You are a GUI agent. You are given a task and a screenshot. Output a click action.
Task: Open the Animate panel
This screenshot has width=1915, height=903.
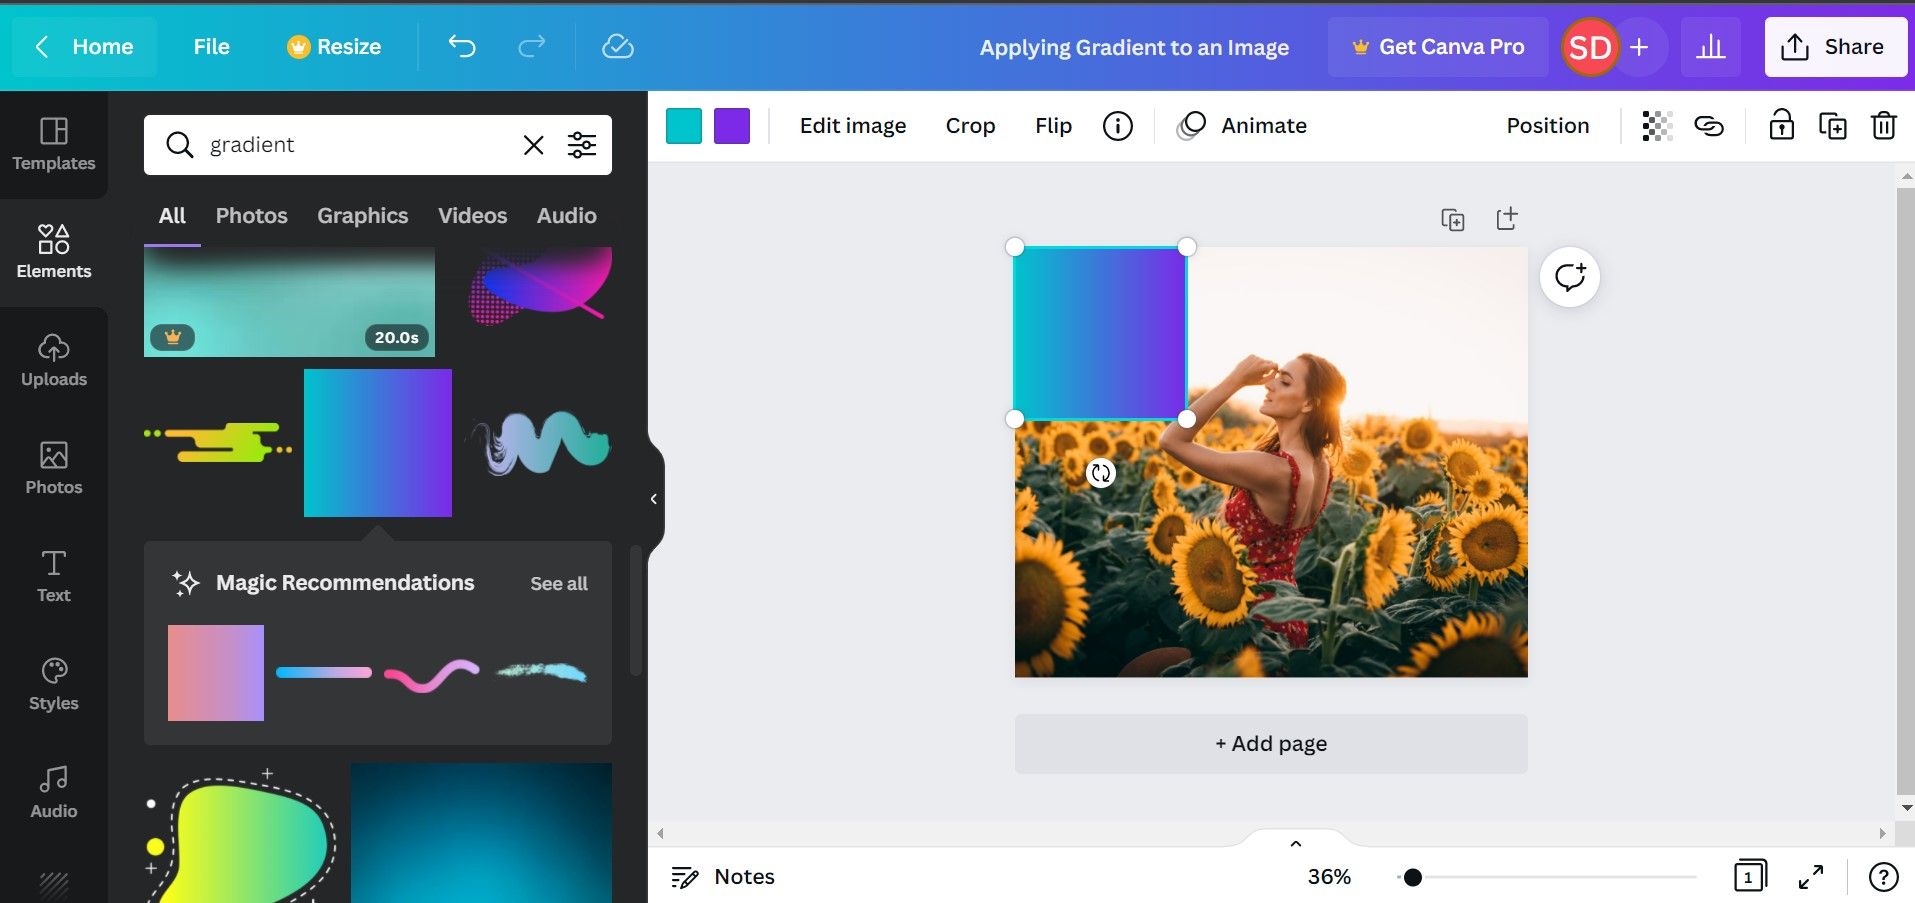click(x=1243, y=126)
